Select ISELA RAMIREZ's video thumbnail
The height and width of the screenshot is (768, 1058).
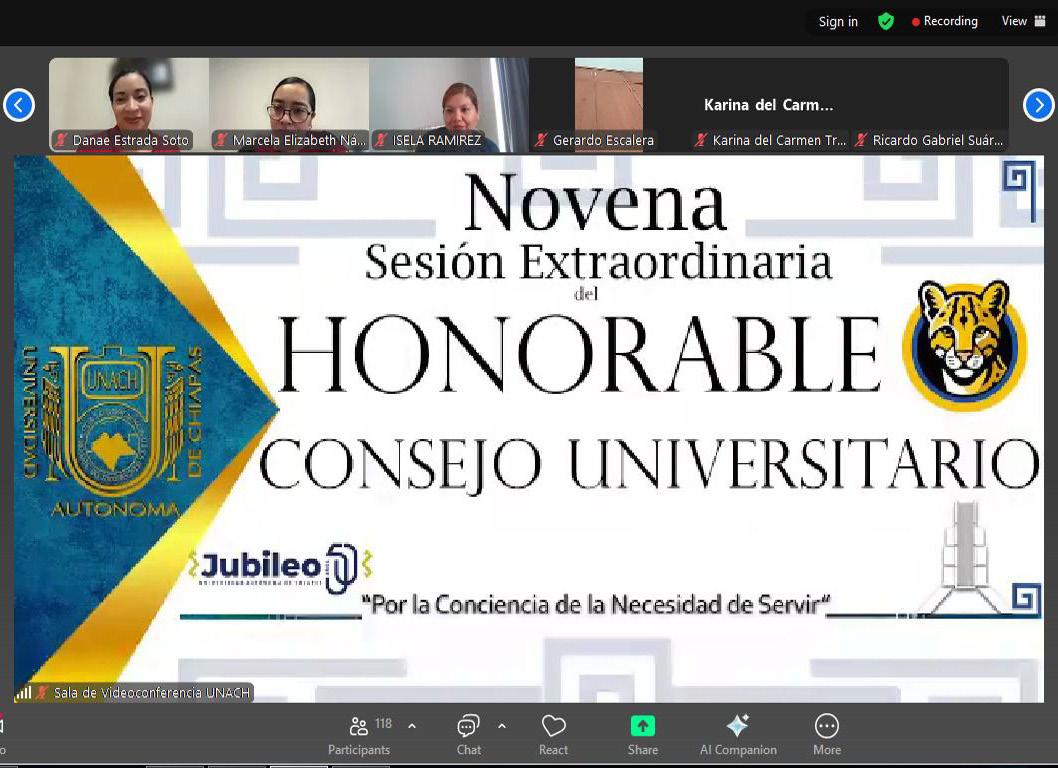tap(449, 105)
